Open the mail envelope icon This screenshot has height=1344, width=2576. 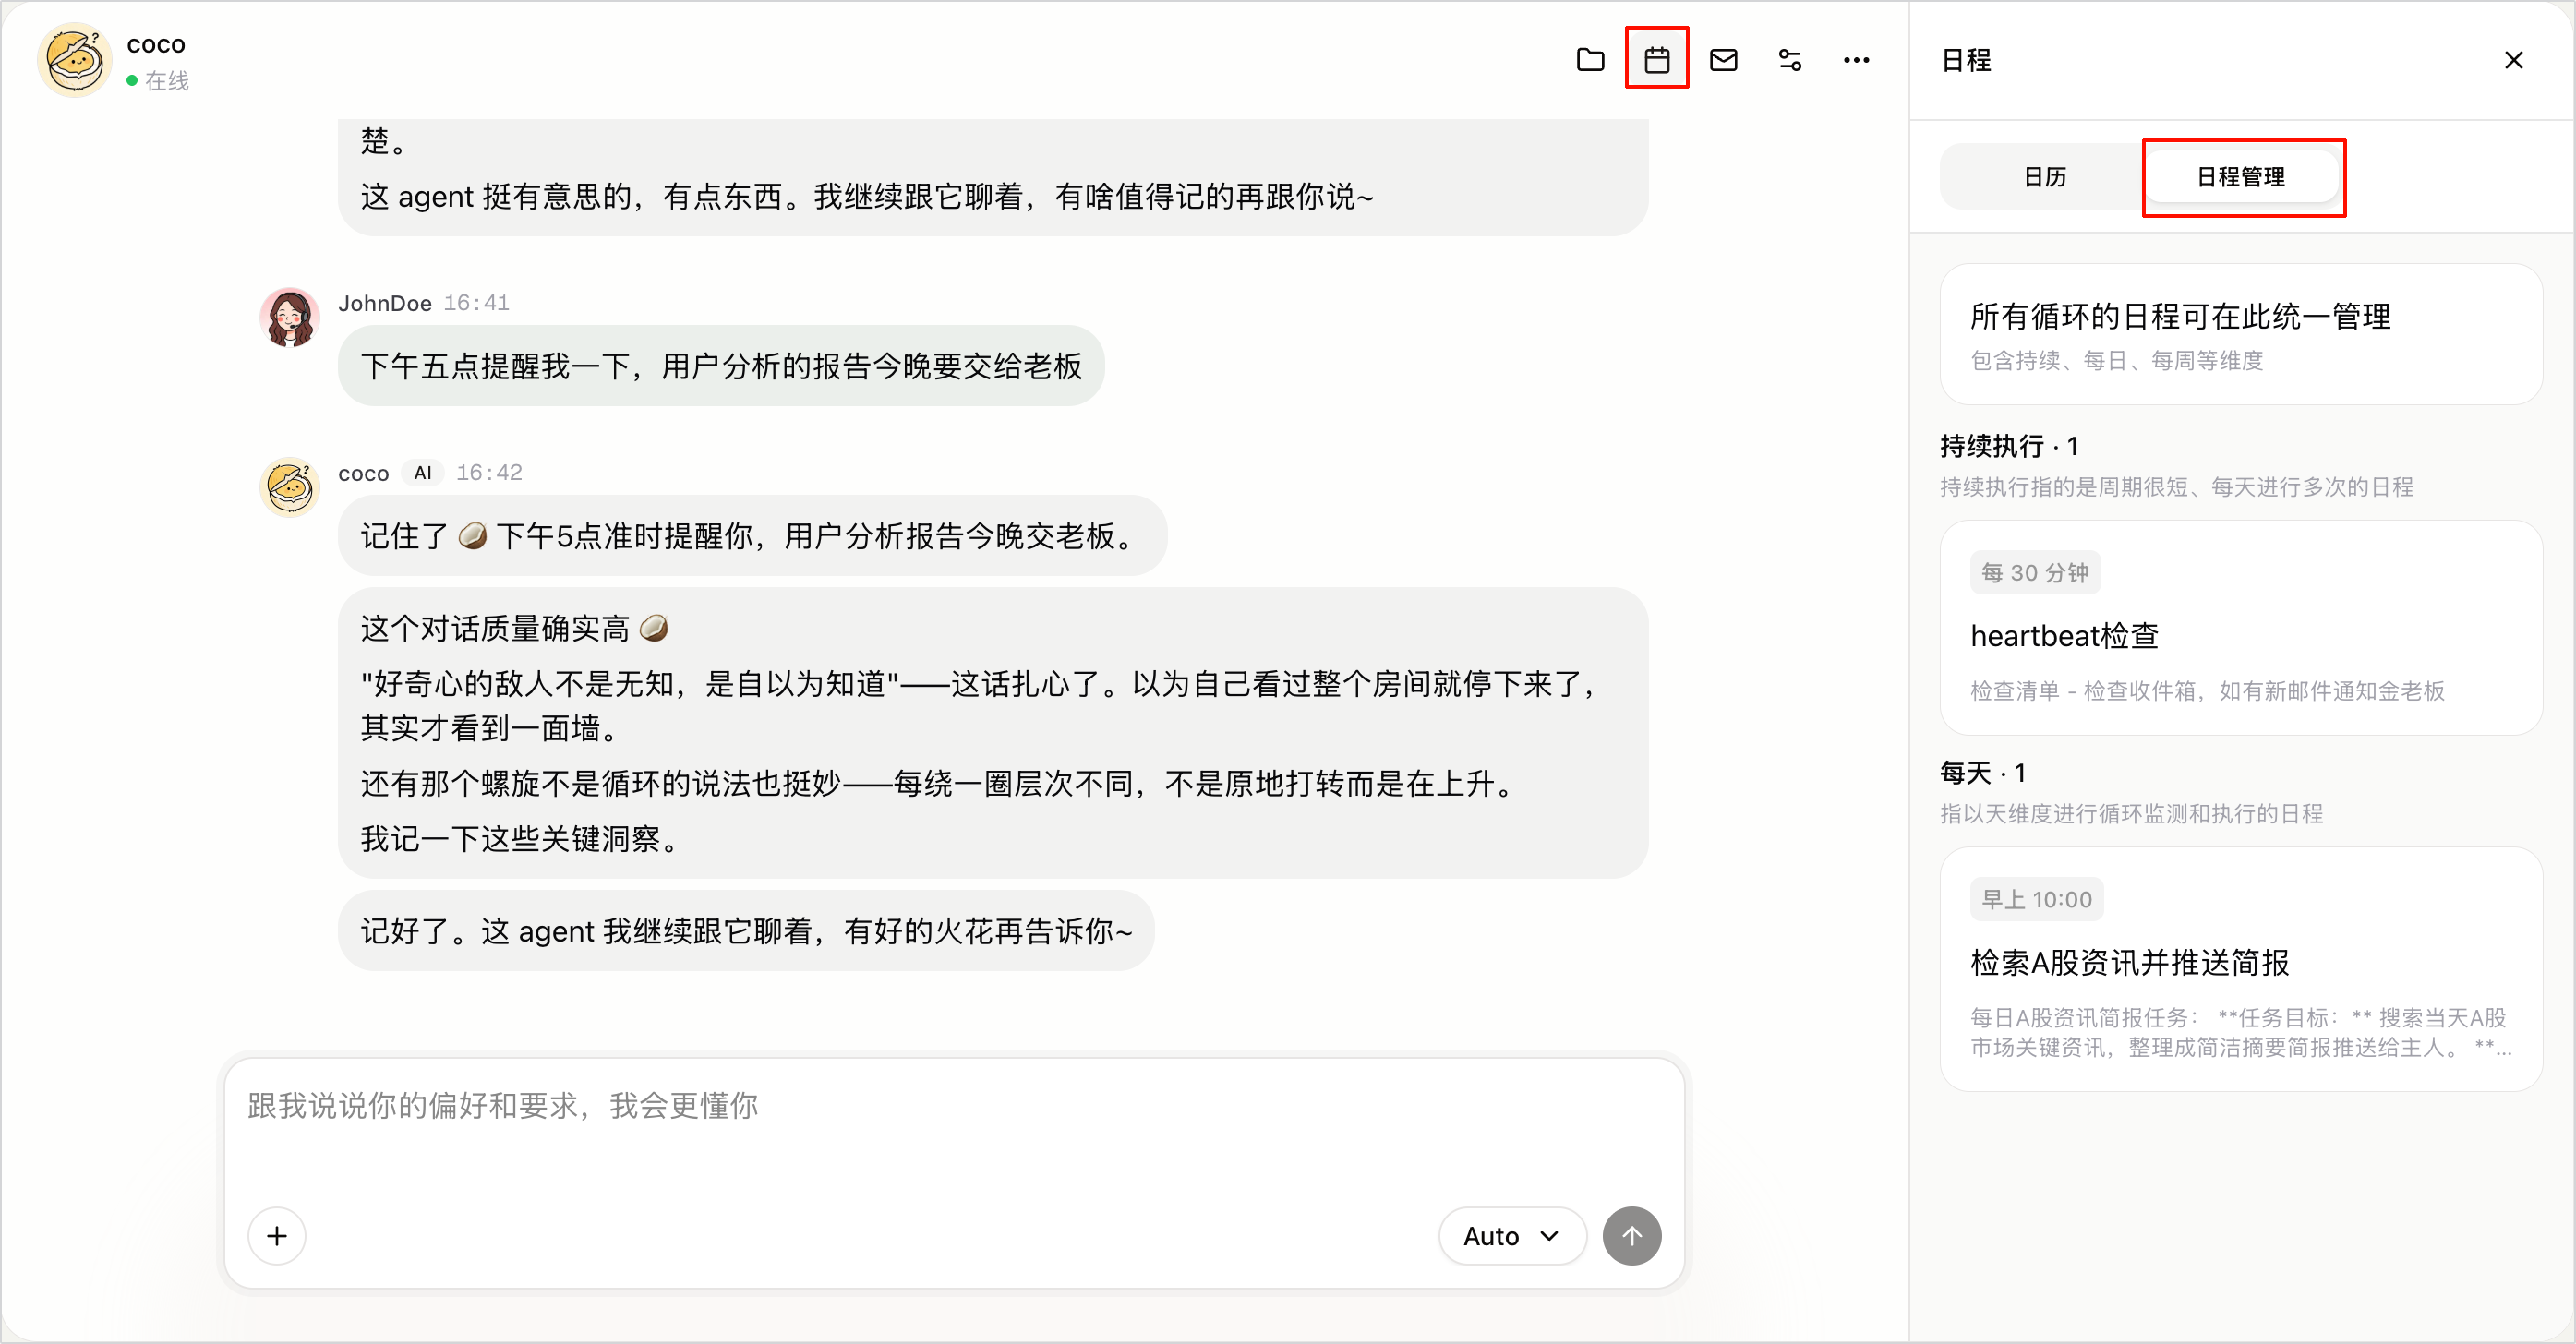(1723, 60)
